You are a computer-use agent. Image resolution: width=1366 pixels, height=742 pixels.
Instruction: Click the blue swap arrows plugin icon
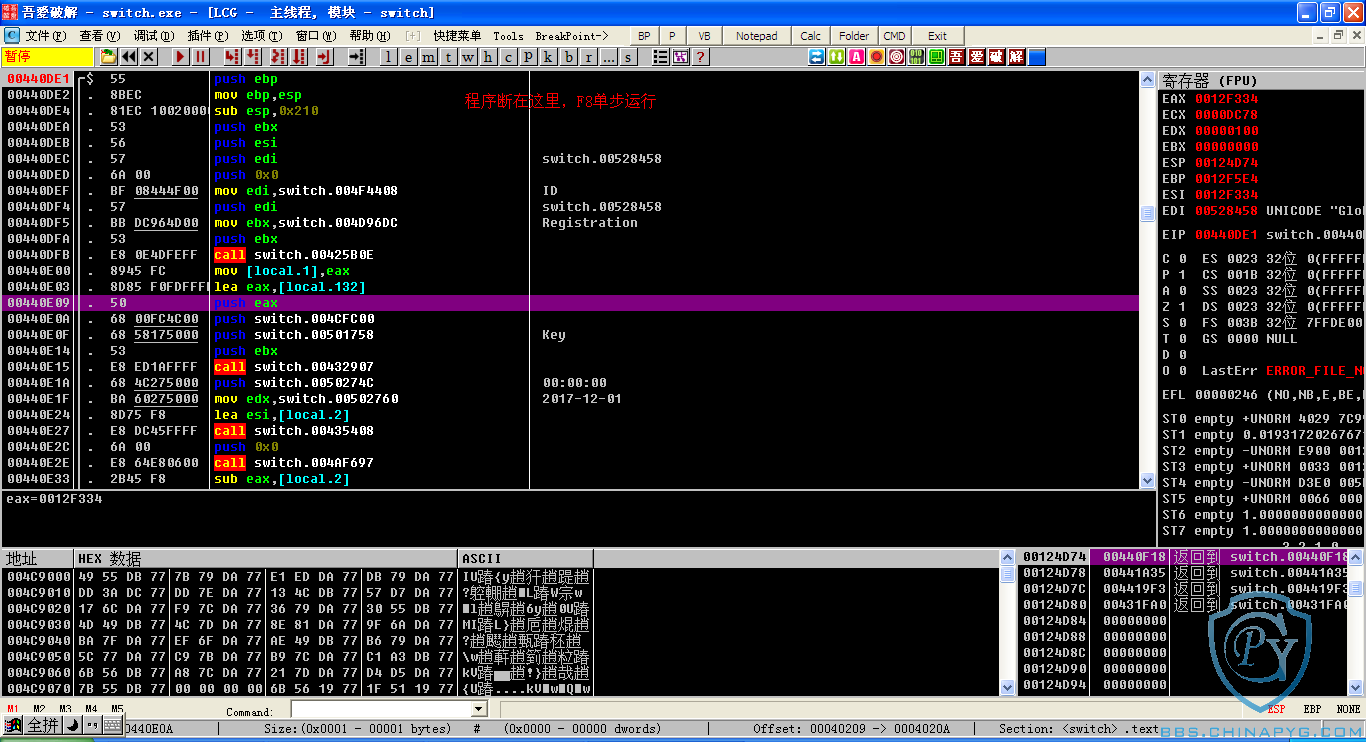pyautogui.click(x=817, y=57)
